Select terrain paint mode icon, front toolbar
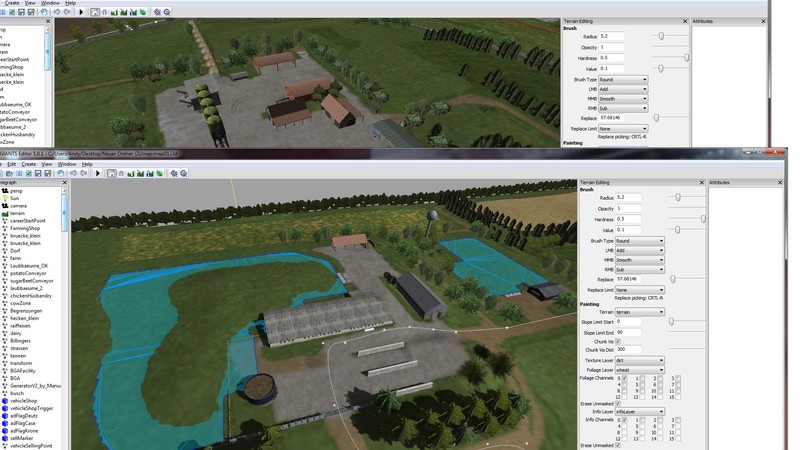800x450 pixels. tap(140, 173)
